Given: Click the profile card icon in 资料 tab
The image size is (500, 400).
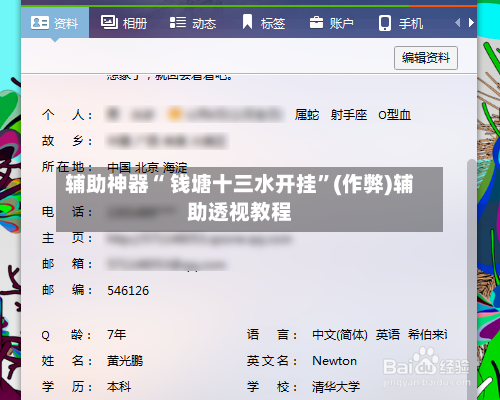Looking at the screenshot, I should coord(40,23).
